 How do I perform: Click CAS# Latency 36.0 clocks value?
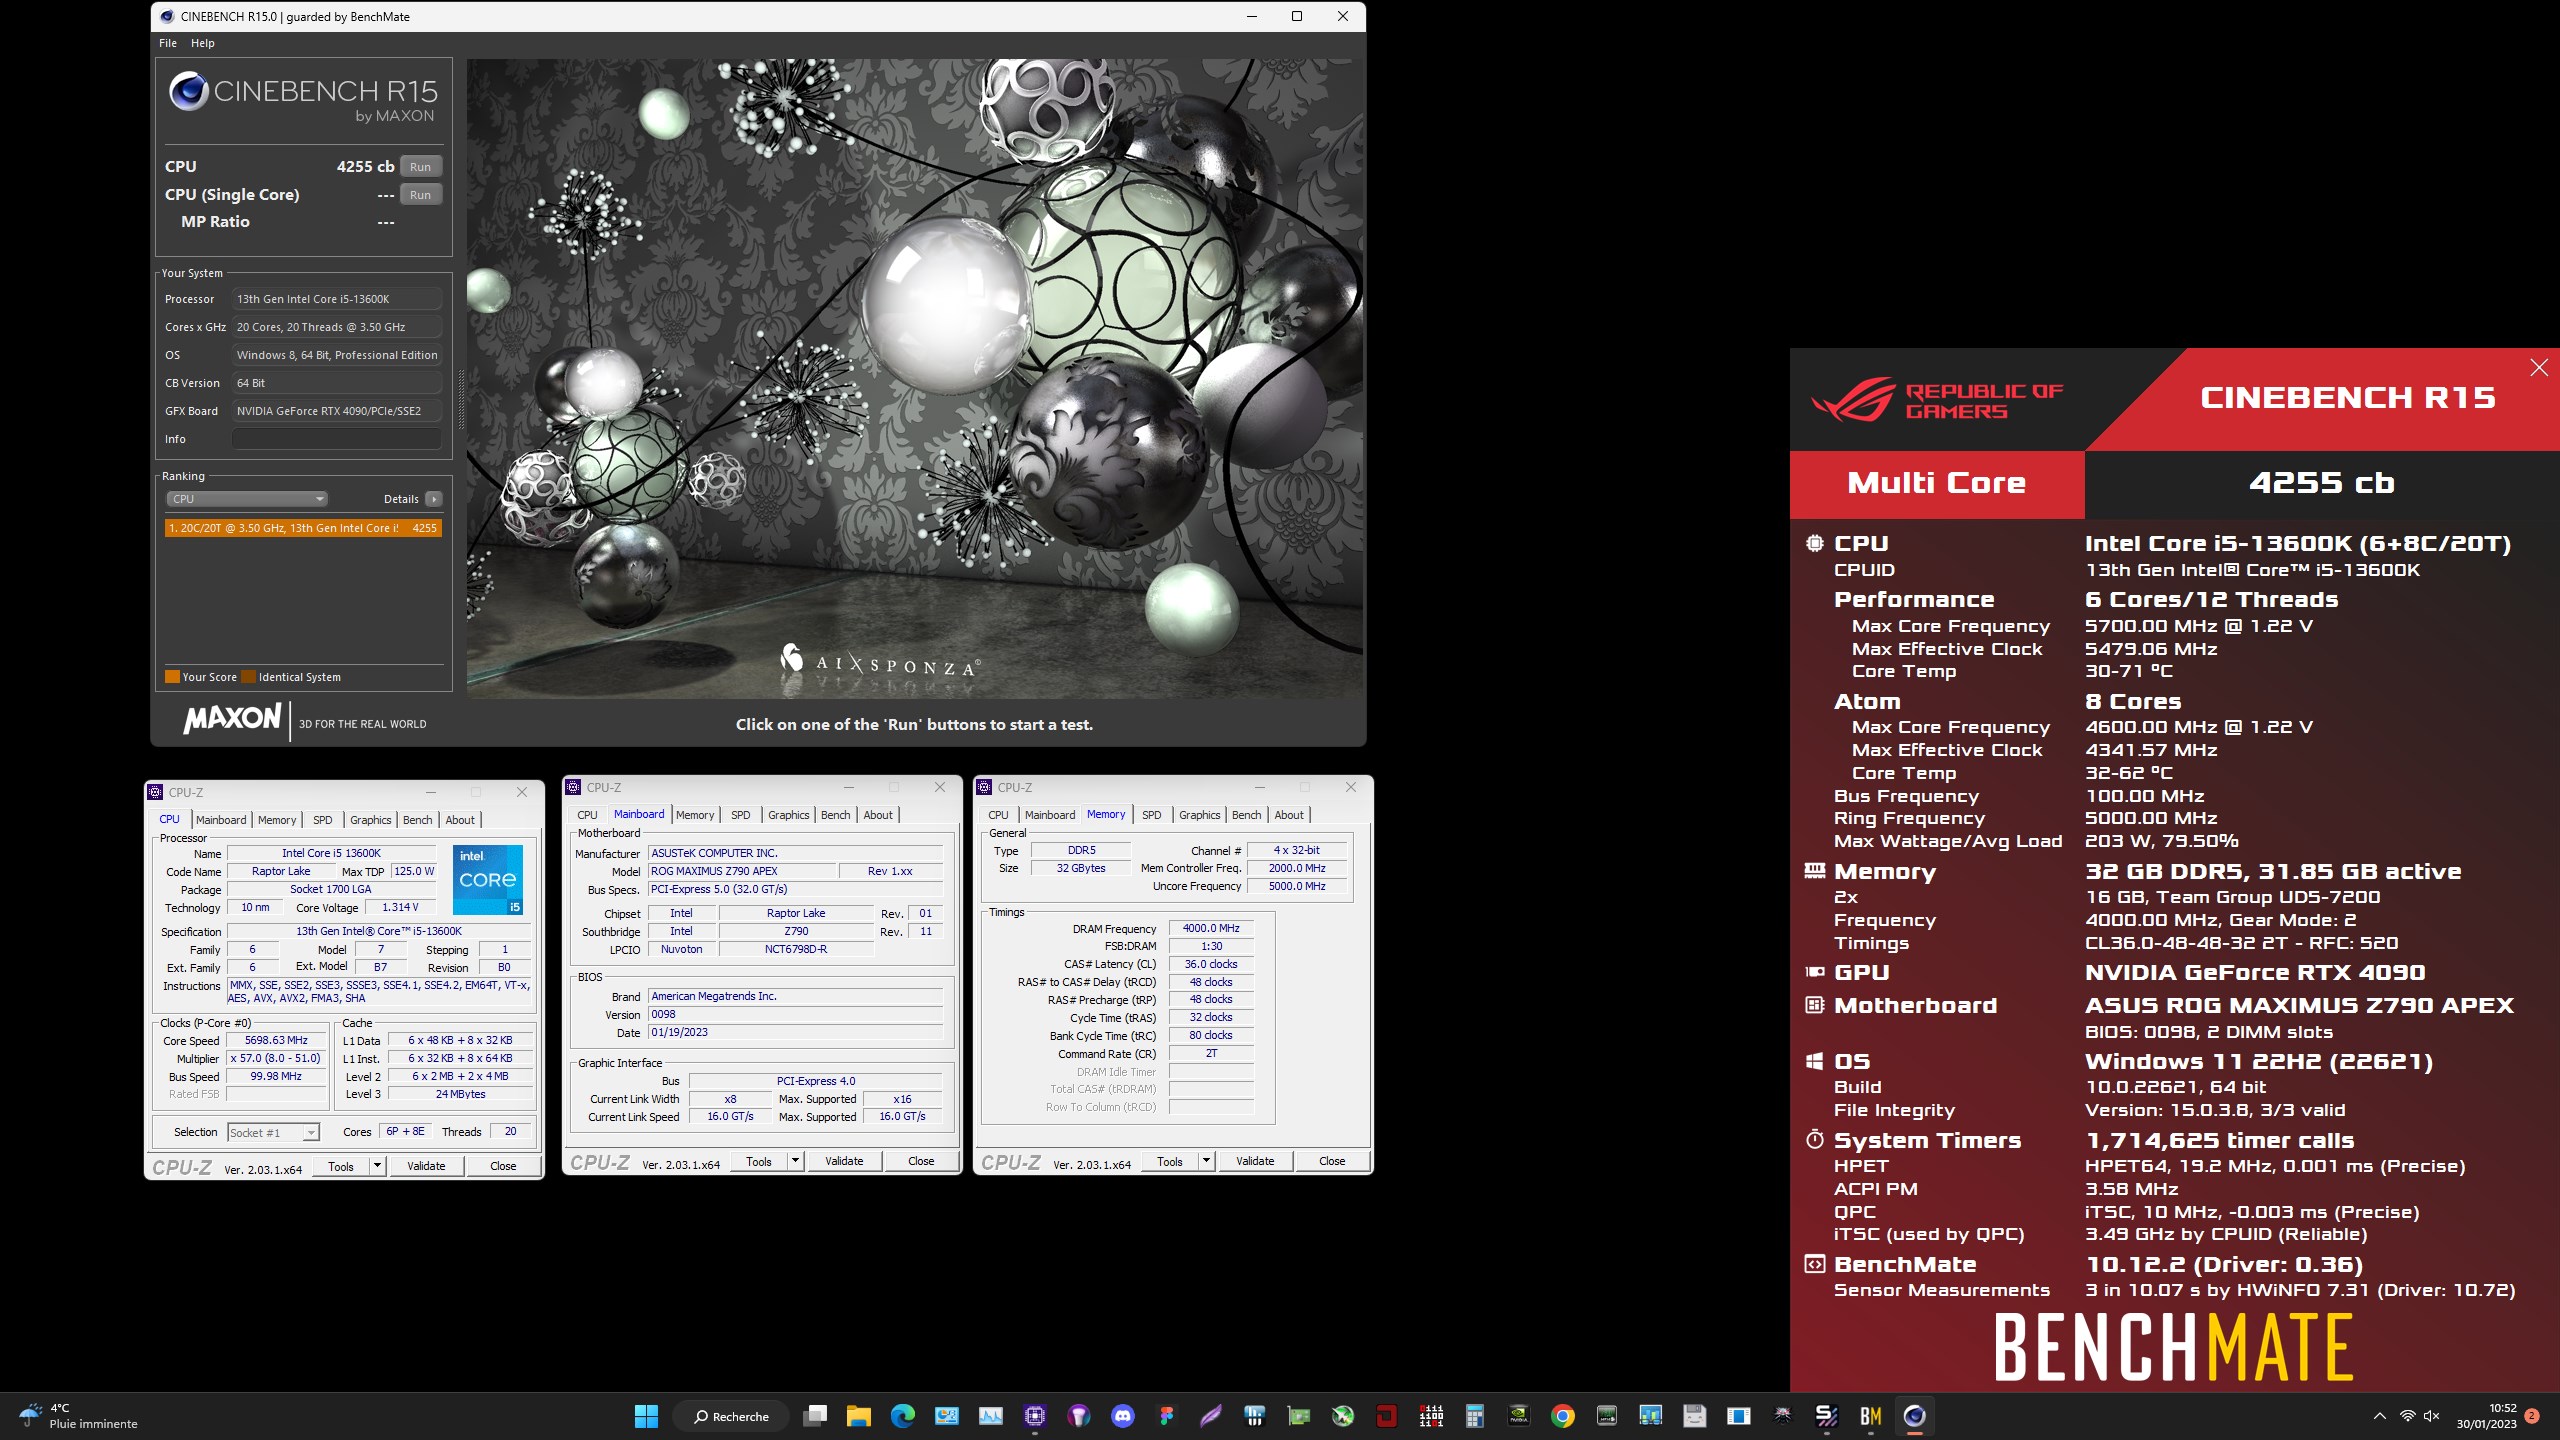point(1211,965)
